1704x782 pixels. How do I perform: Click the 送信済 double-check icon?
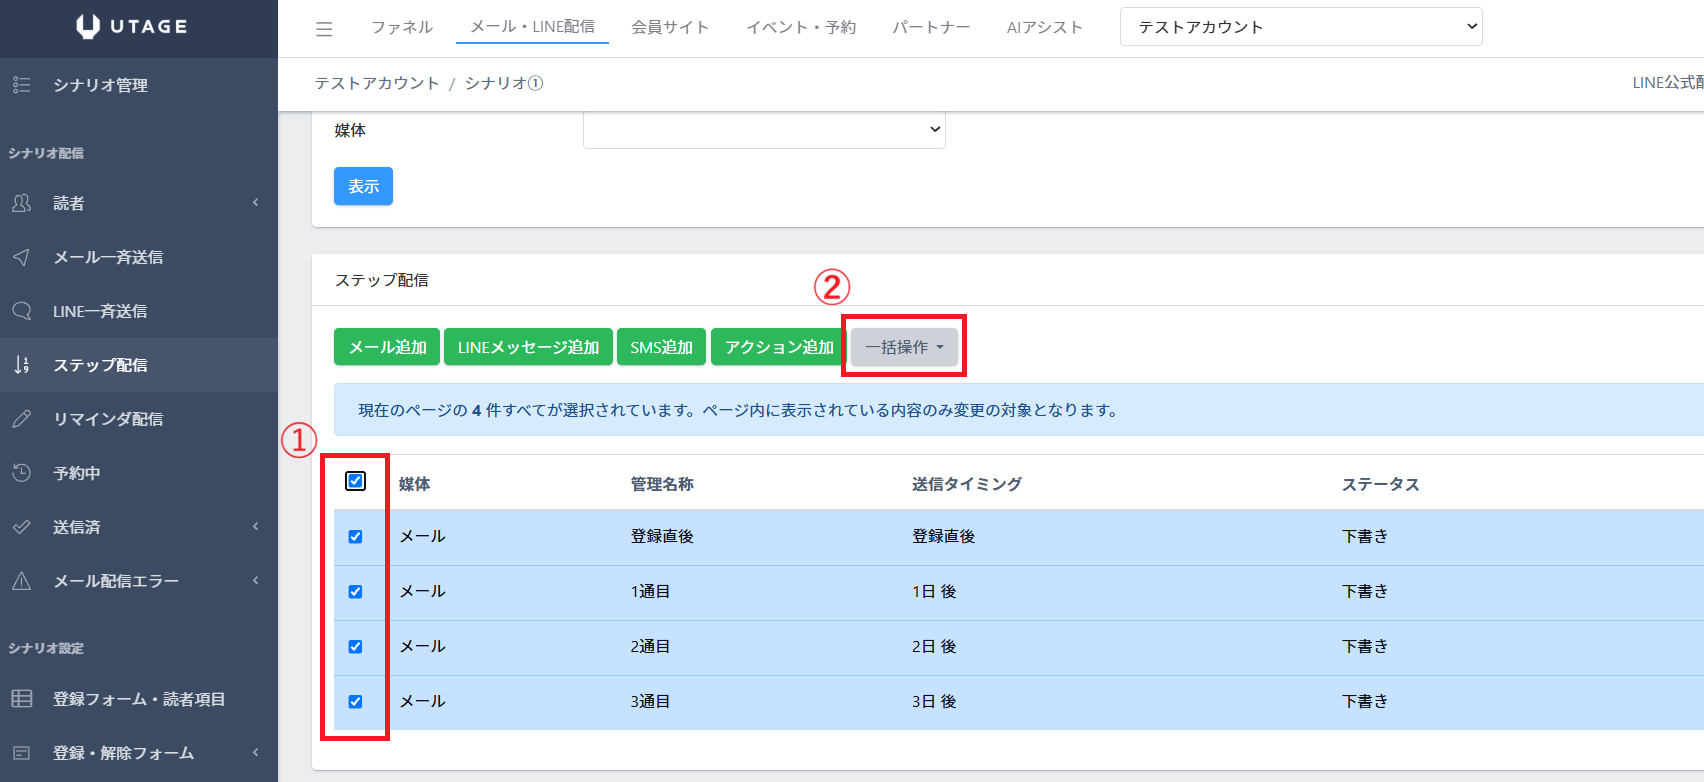click(22, 527)
